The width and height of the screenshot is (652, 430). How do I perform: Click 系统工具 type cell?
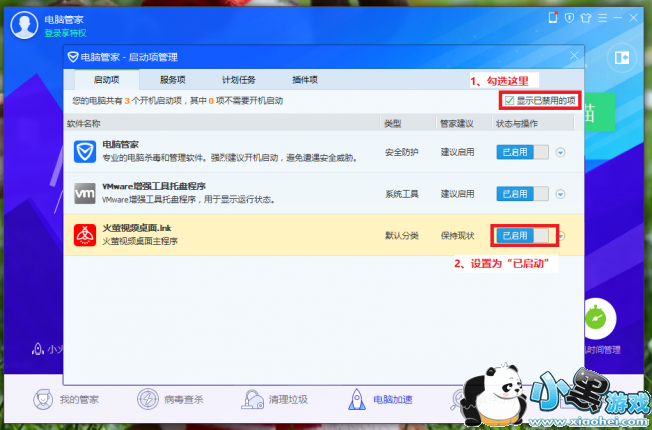(x=402, y=194)
